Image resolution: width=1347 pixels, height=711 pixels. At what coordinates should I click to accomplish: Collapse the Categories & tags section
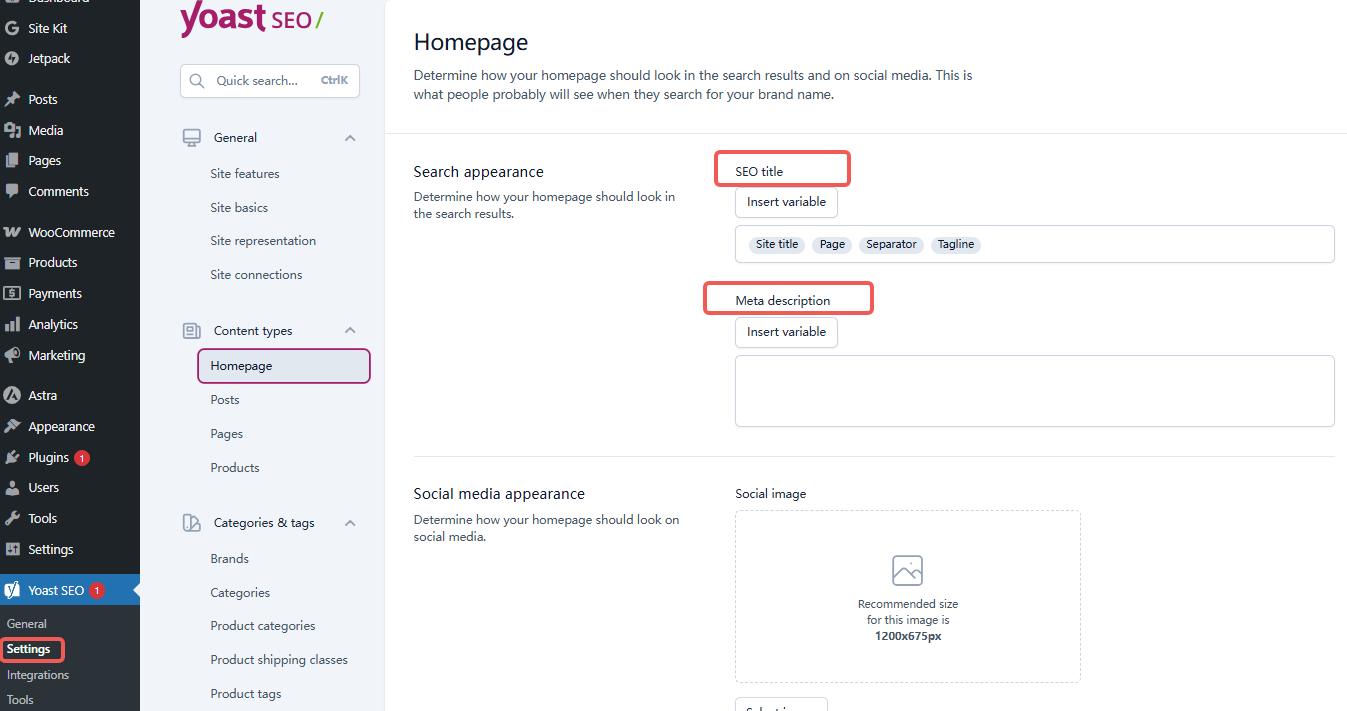[x=350, y=522]
